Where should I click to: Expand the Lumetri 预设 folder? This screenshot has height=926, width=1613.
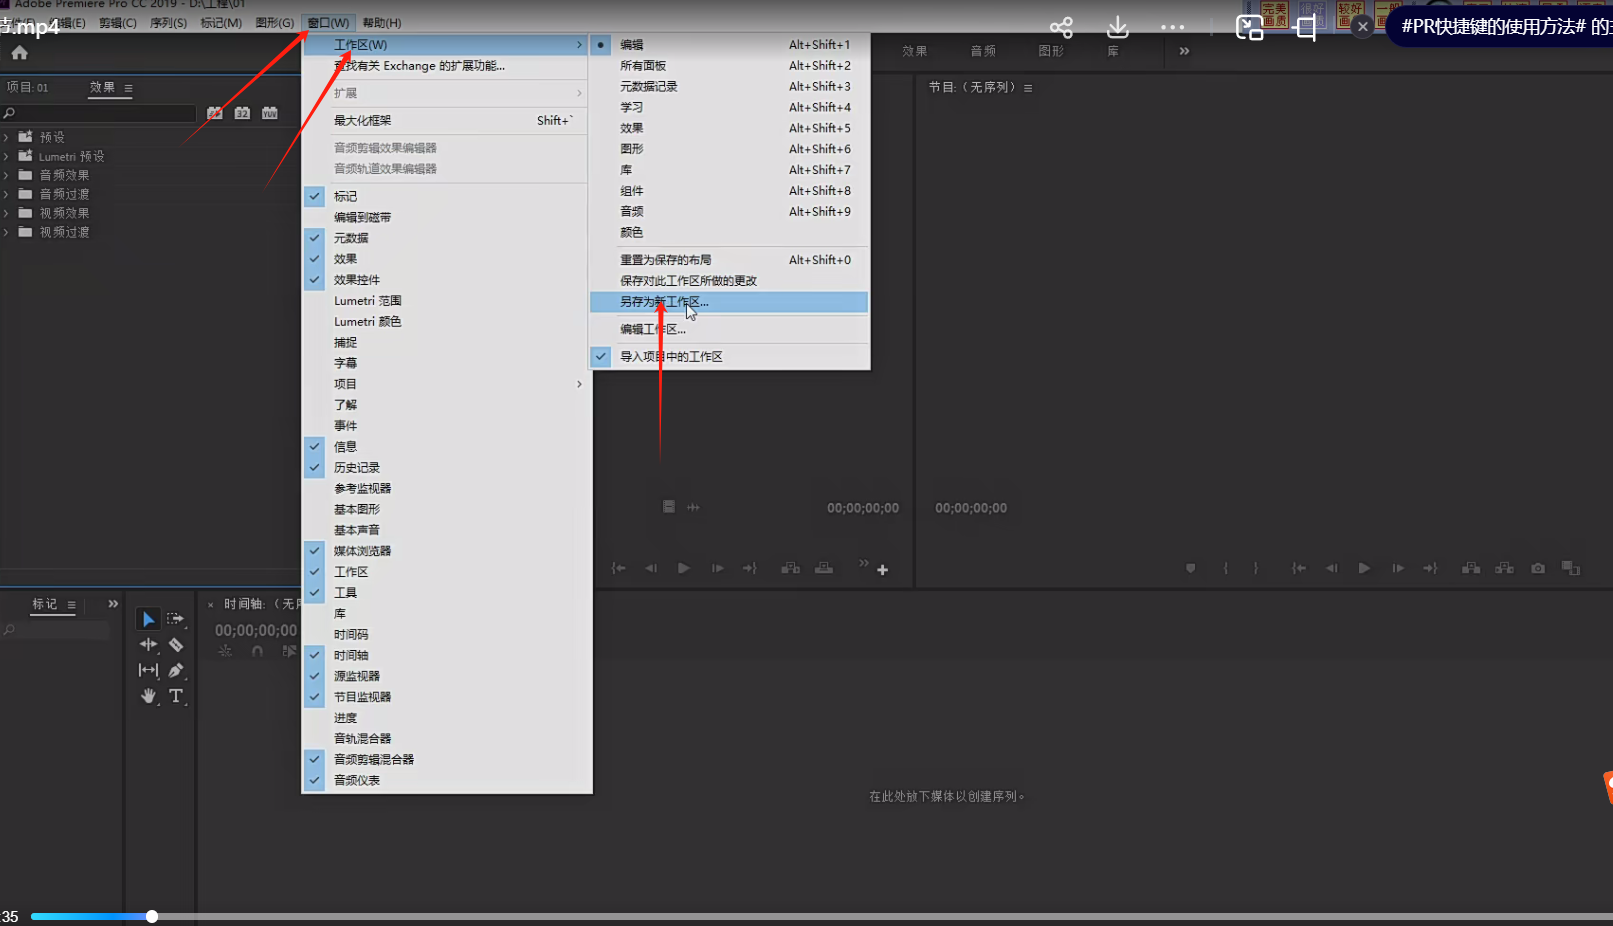[7, 156]
